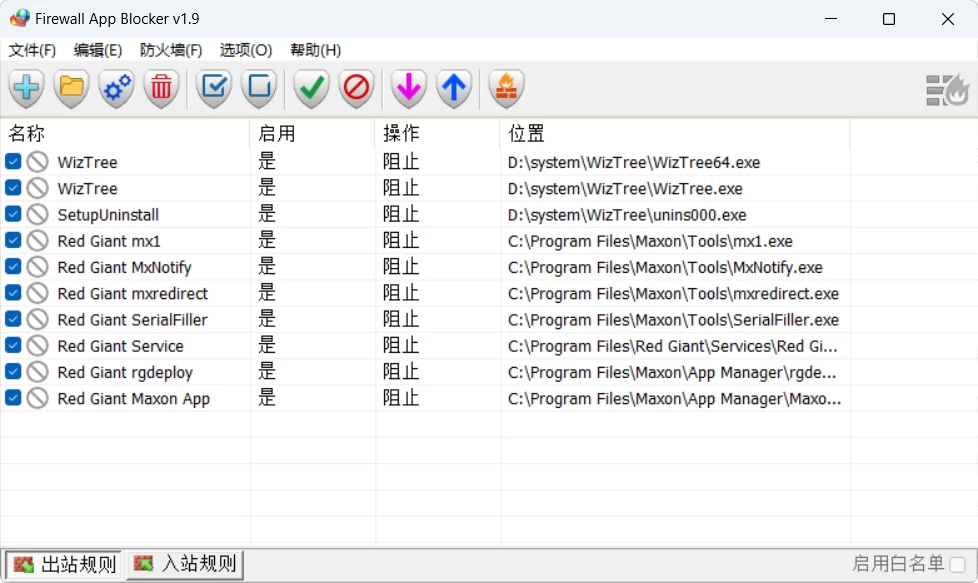The image size is (978, 583).
Task: Click the block icon beside Red Giant mx1
Action: (37, 241)
